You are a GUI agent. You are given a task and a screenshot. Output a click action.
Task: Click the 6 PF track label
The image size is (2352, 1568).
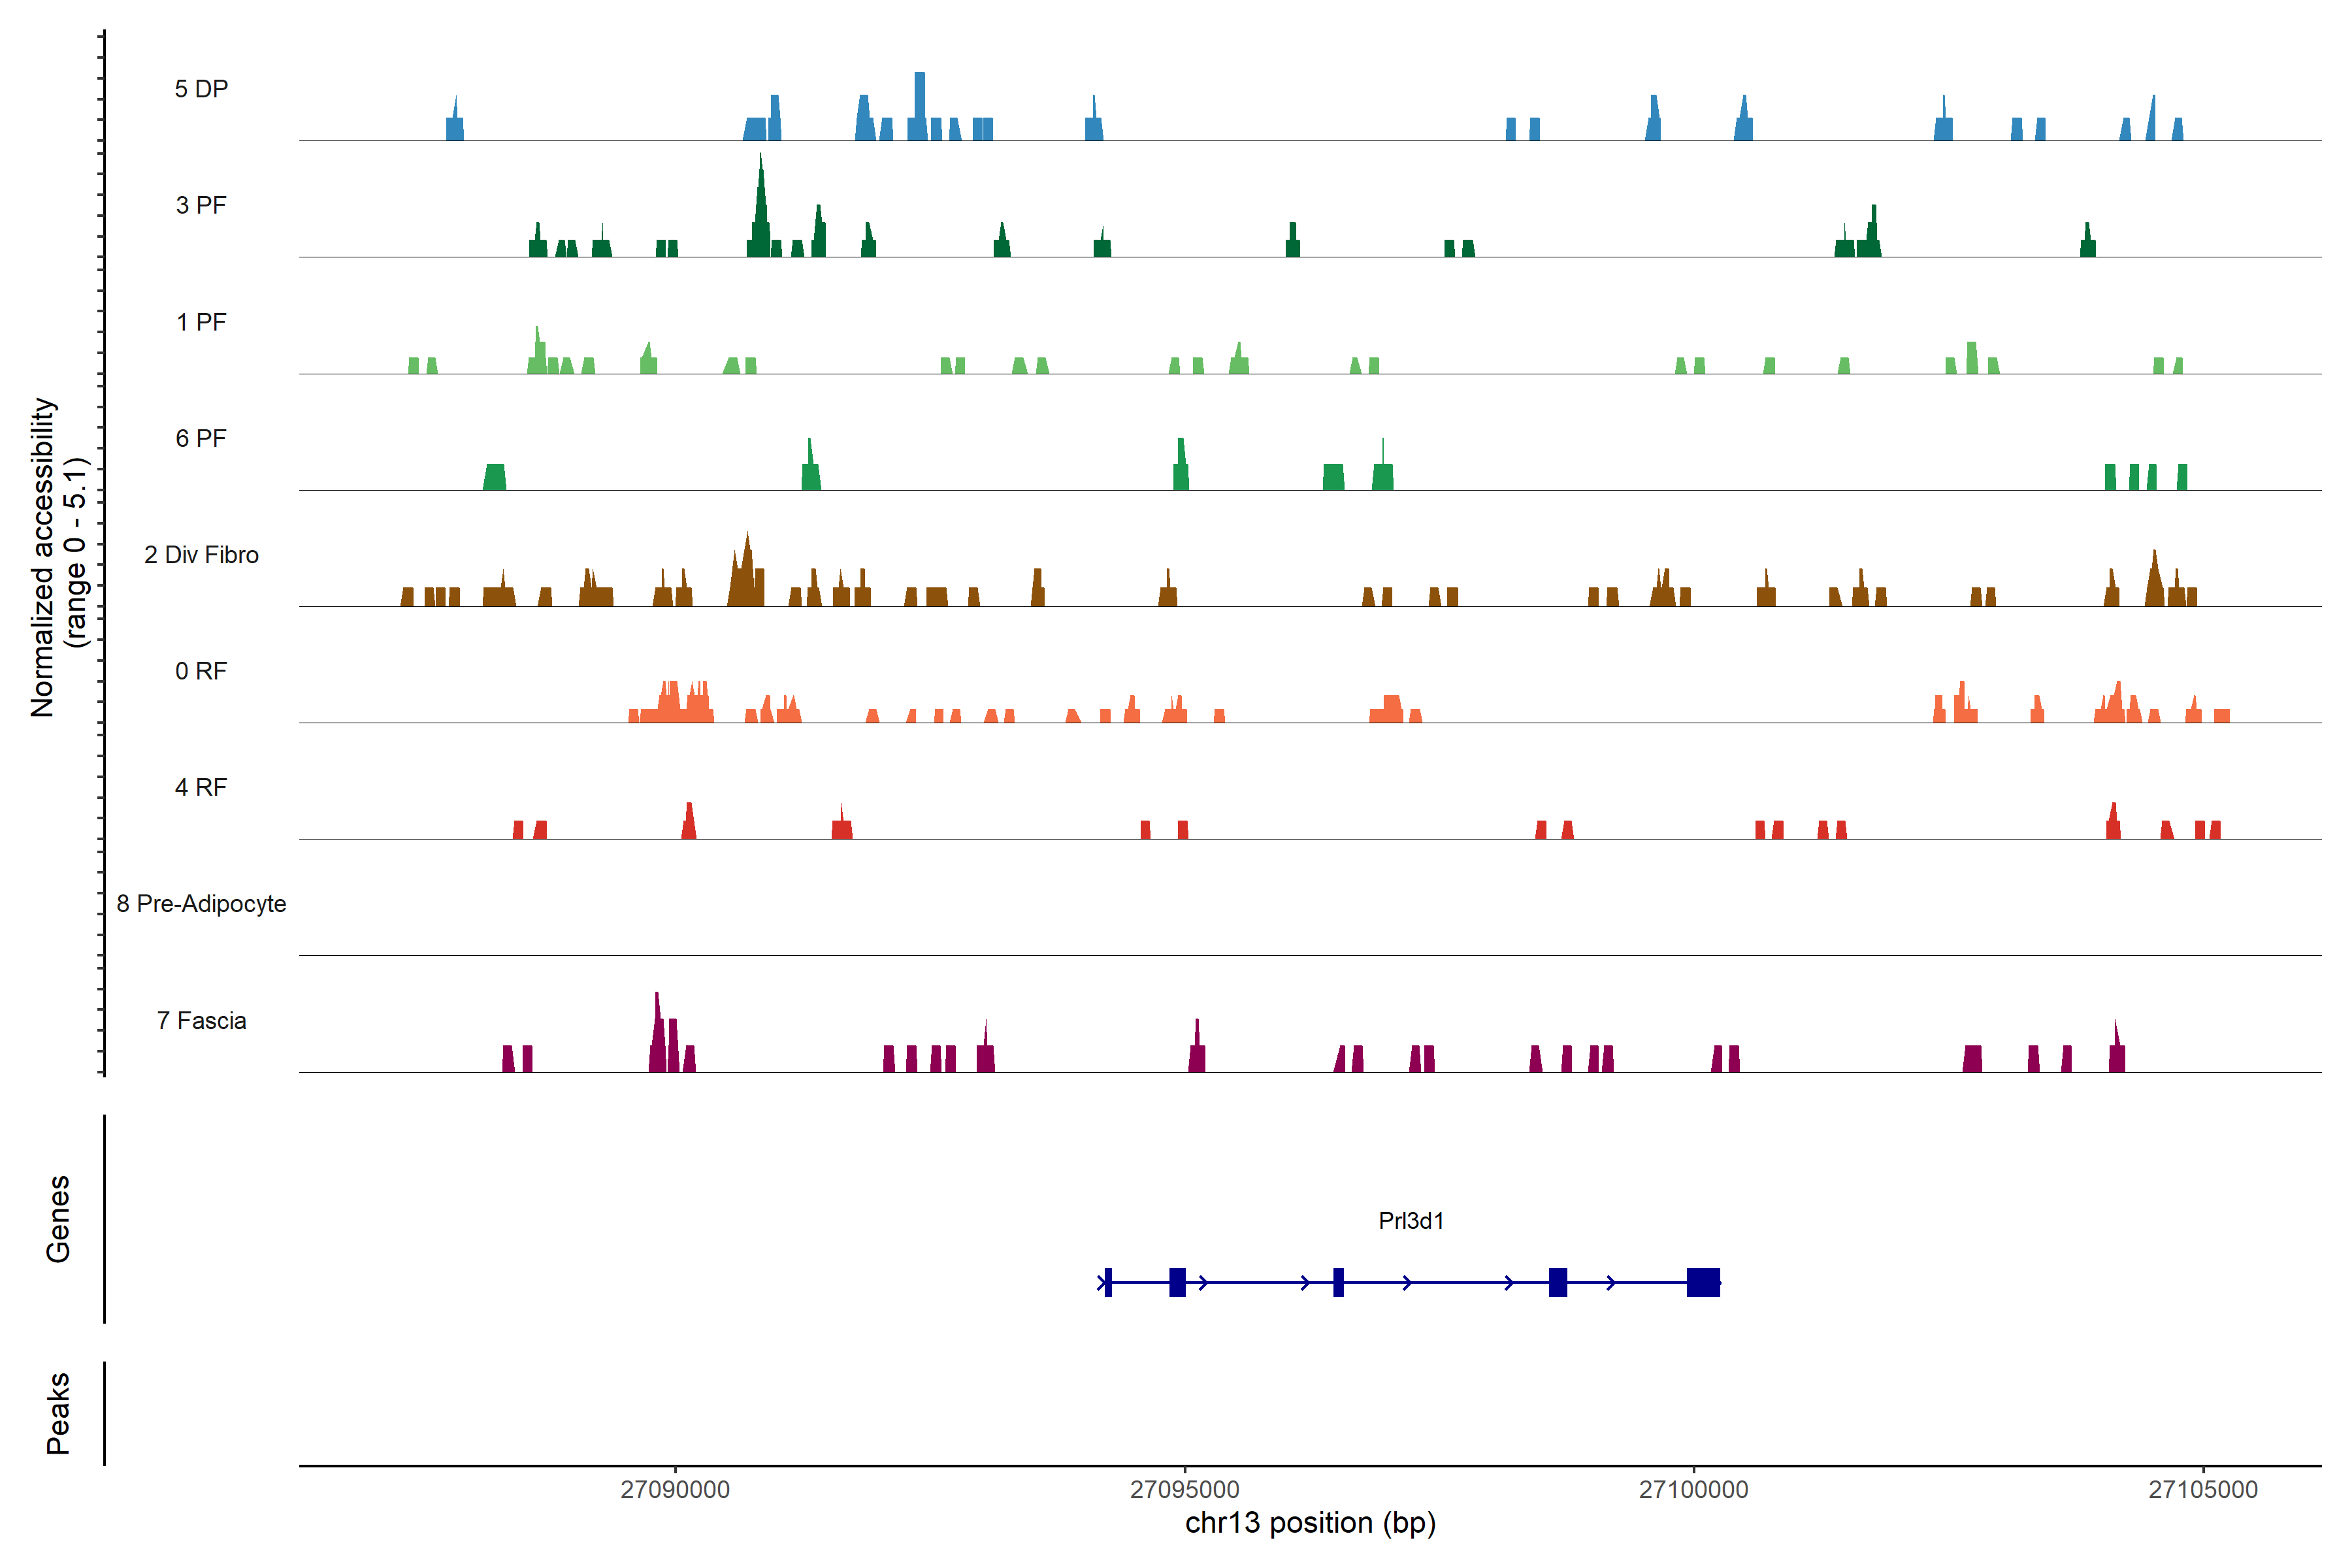[x=201, y=438]
